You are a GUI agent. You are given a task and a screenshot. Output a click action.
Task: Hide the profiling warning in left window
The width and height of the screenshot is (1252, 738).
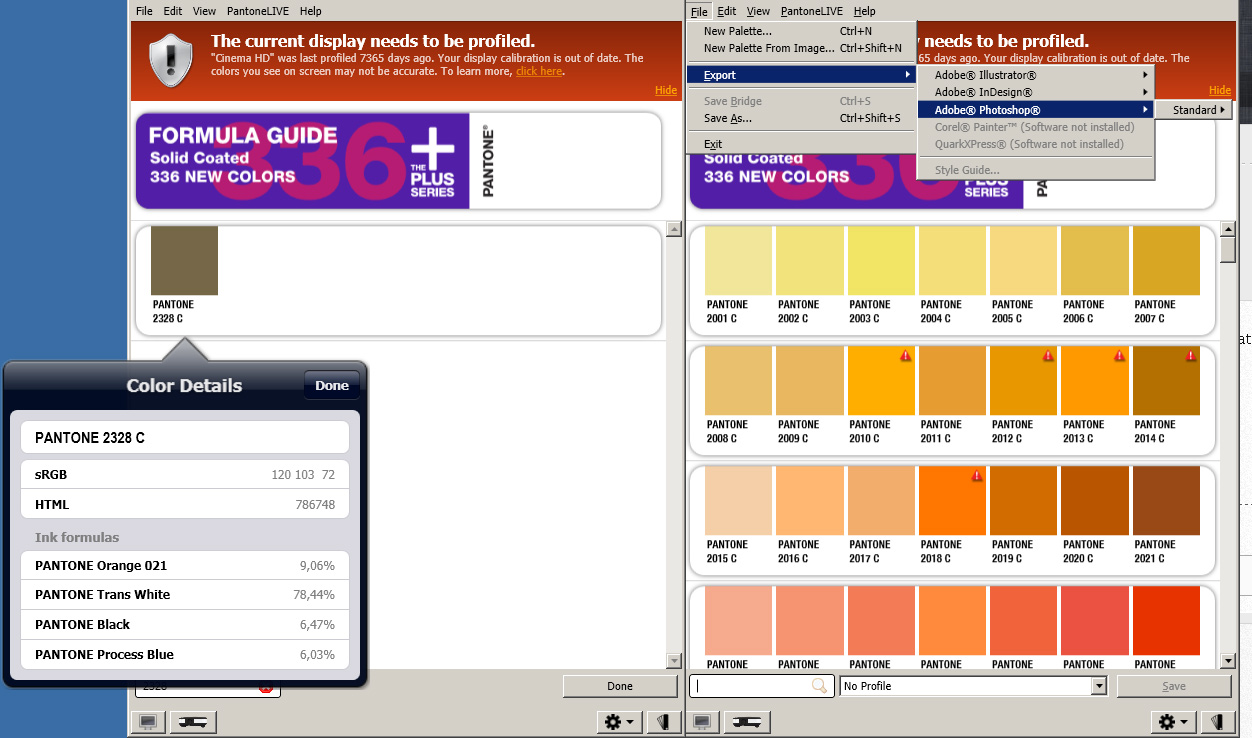[x=666, y=90]
